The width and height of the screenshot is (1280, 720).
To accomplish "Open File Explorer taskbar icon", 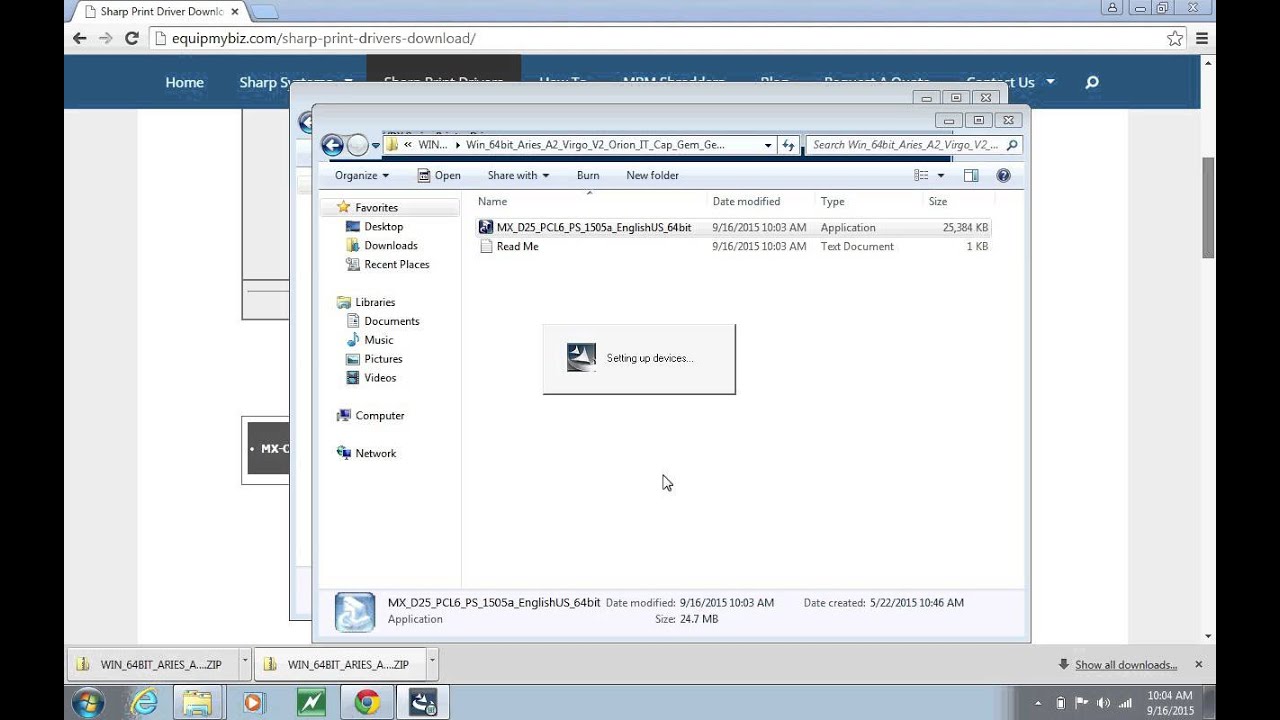I will point(197,703).
